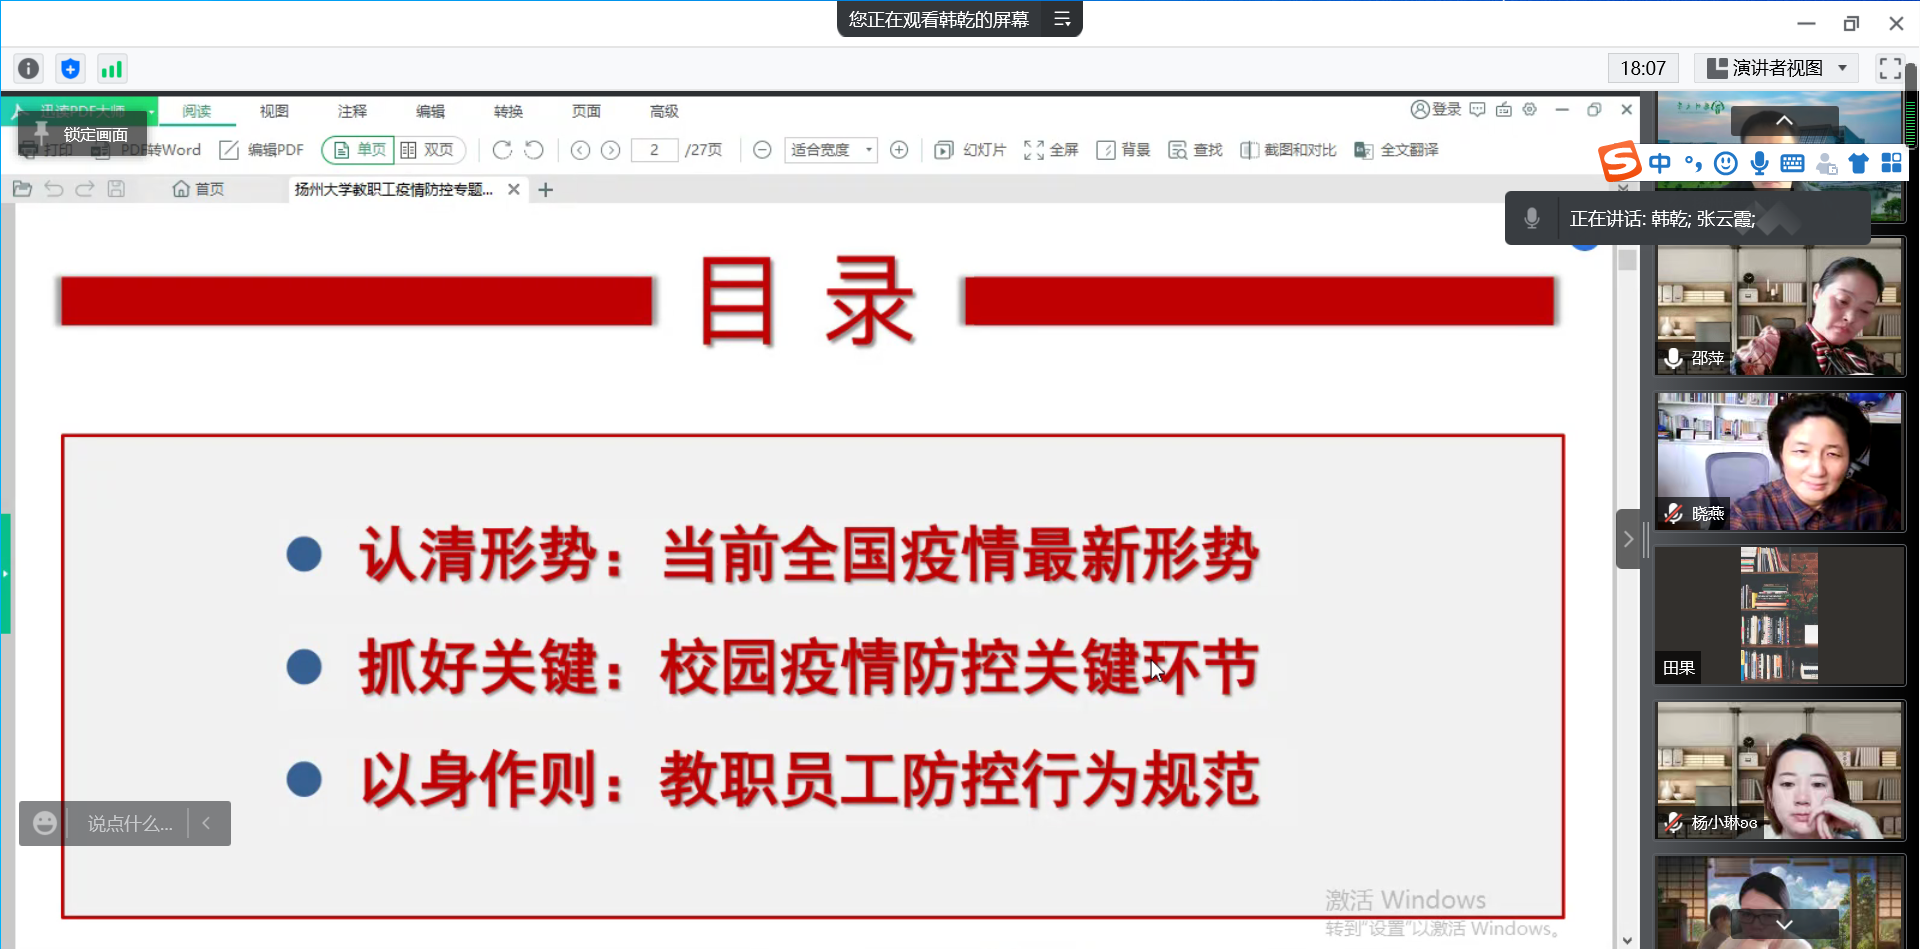Screen dimensions: 1920x949
Task: Toggle the Sogou input microphone
Action: click(x=1759, y=163)
